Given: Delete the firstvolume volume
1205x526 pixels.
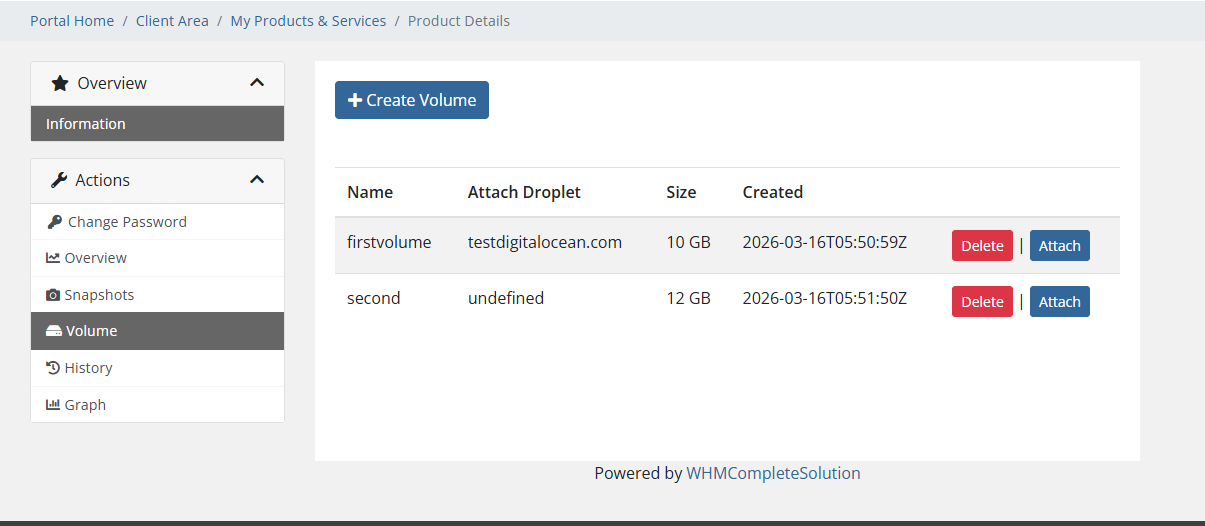Looking at the screenshot, I should pos(981,246).
